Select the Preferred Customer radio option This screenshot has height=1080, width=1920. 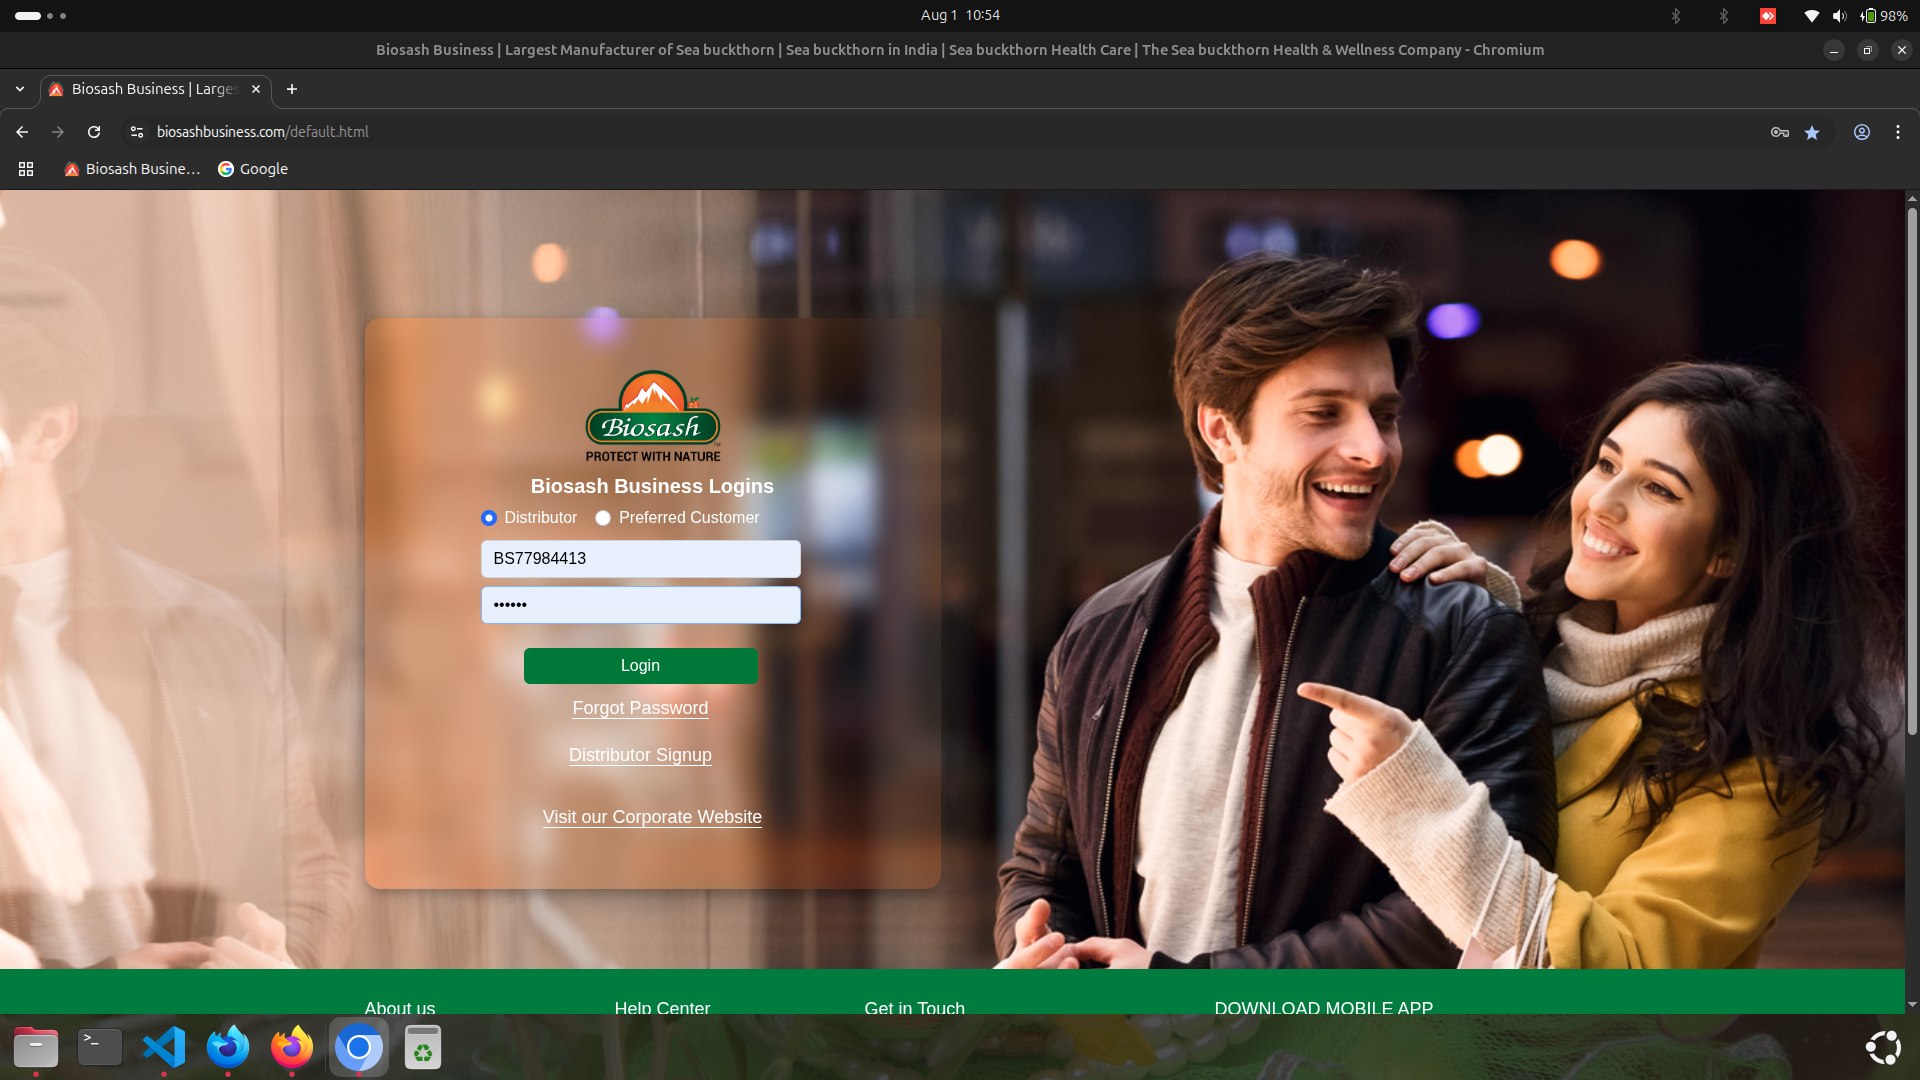[603, 518]
